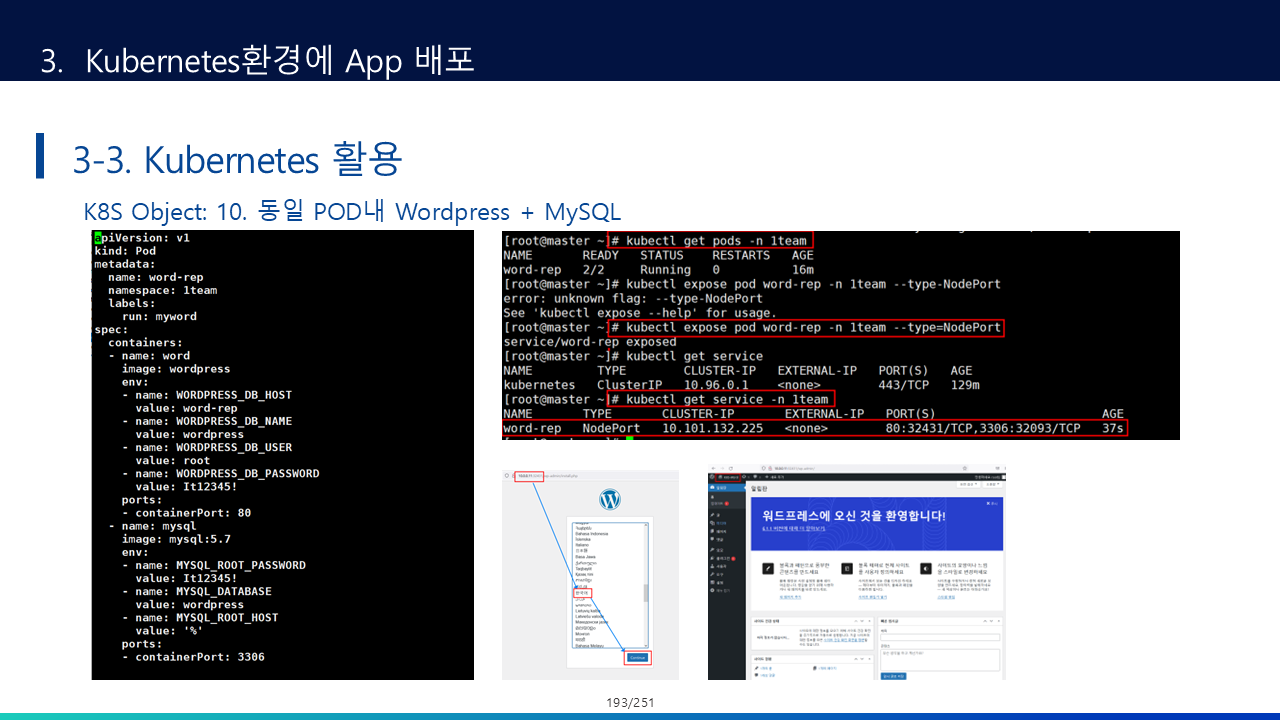The image size is (1280, 720).
Task: Select 한국어 in install language list
Action: (x=581, y=593)
